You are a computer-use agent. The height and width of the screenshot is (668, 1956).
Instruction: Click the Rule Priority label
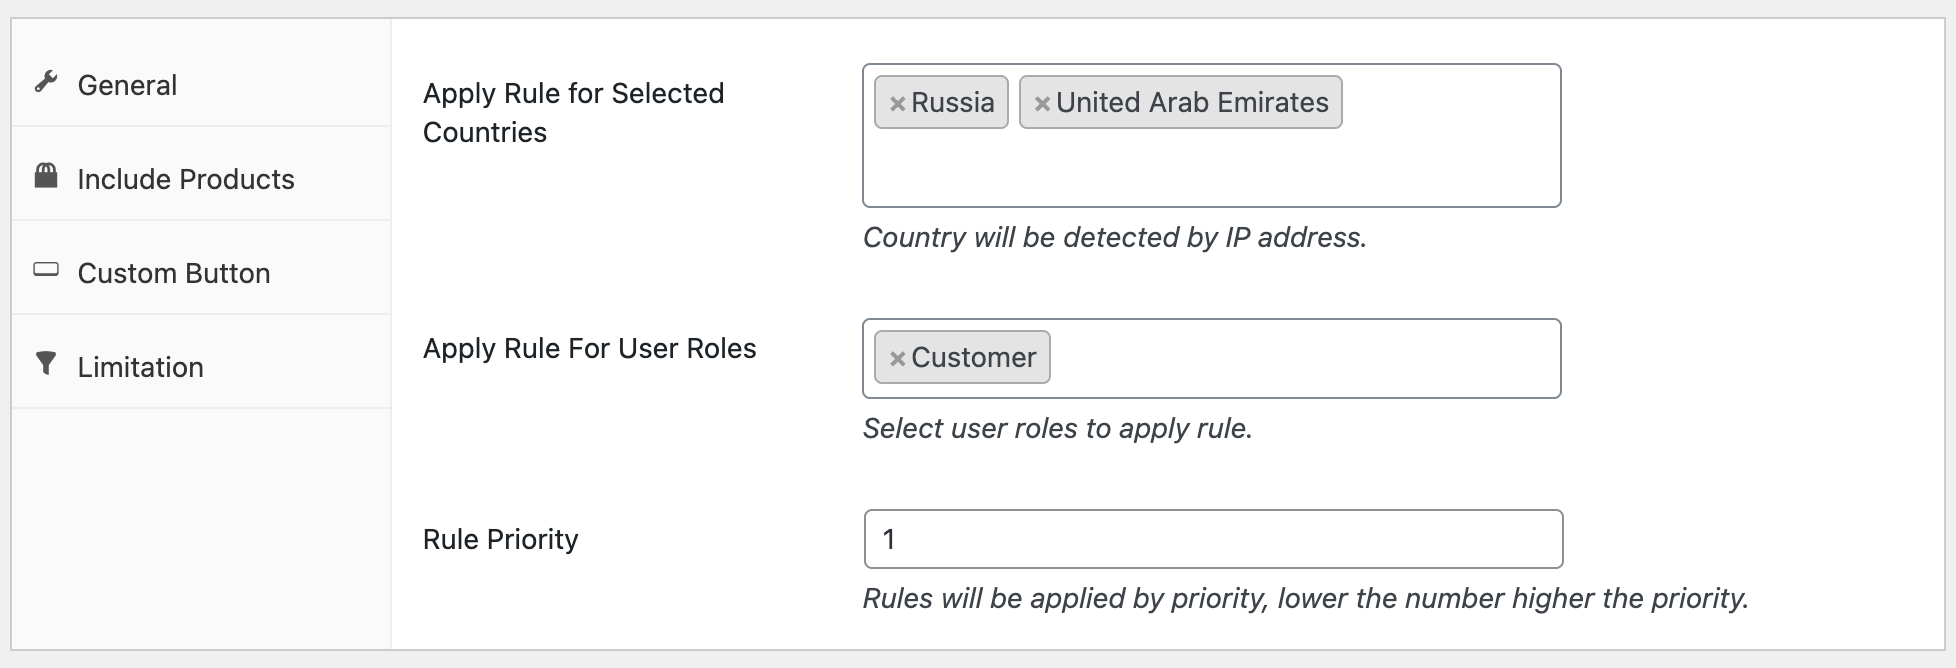[500, 539]
